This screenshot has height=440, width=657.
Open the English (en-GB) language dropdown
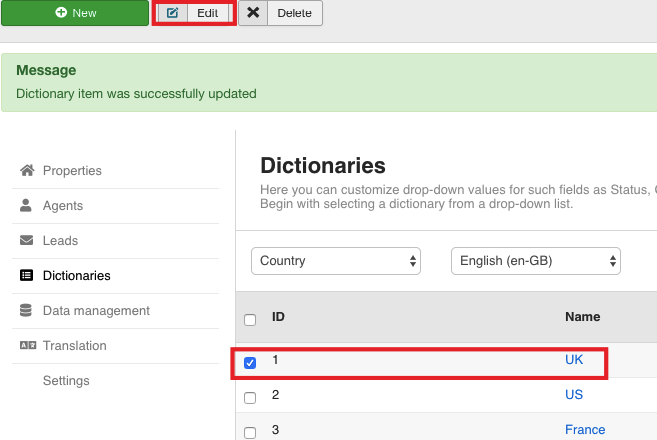pos(535,261)
